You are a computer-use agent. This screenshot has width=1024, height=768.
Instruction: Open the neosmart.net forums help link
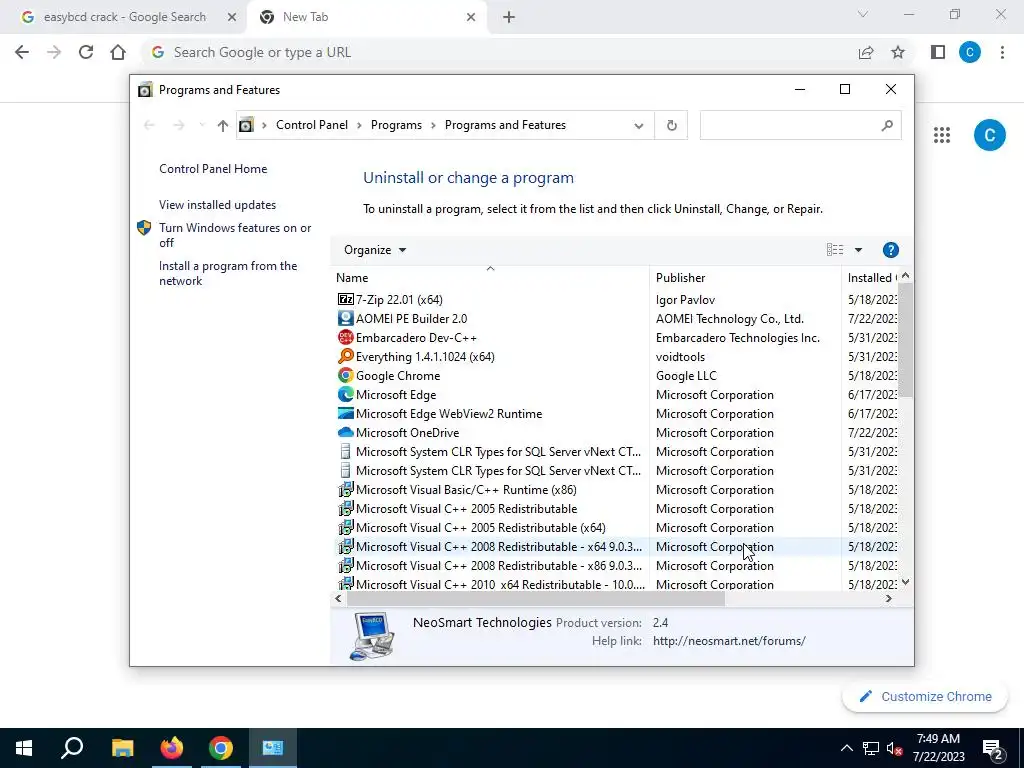click(x=729, y=641)
